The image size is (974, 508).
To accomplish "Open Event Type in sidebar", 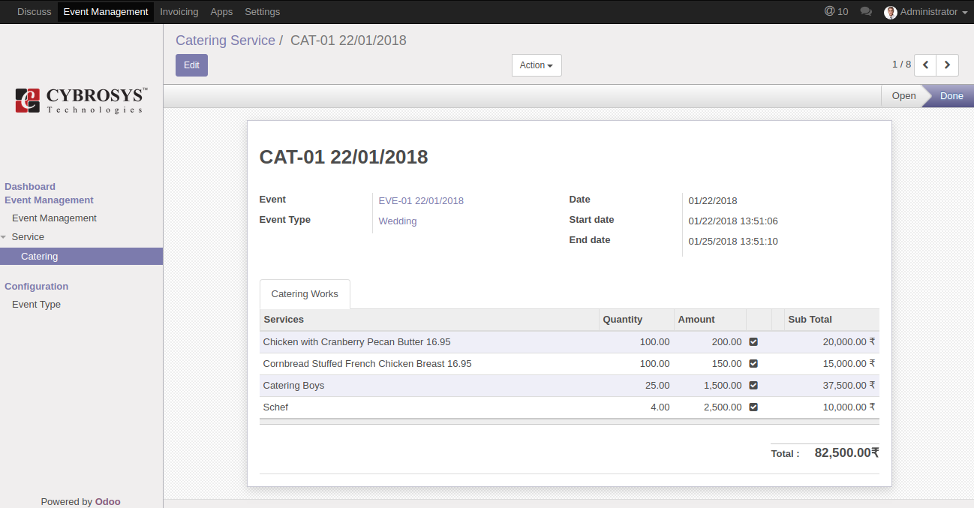I will 37,304.
